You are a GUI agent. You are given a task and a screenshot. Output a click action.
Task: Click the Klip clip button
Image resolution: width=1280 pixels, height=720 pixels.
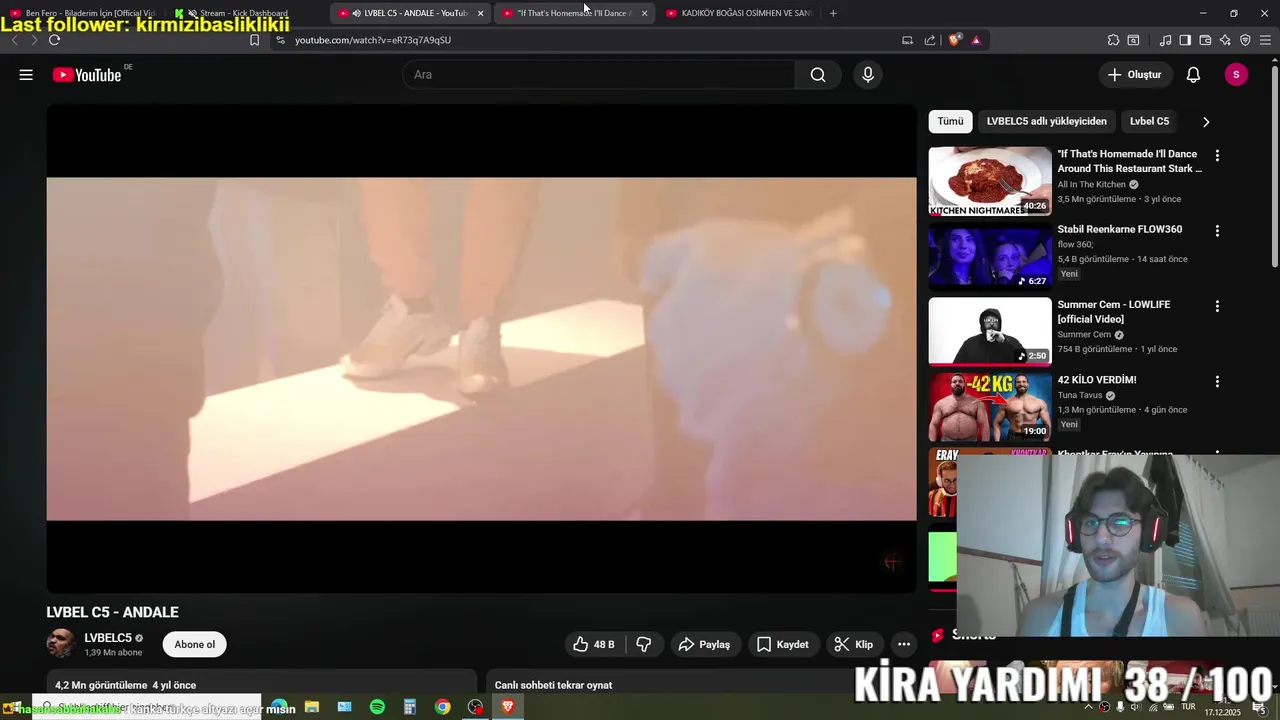pos(854,645)
